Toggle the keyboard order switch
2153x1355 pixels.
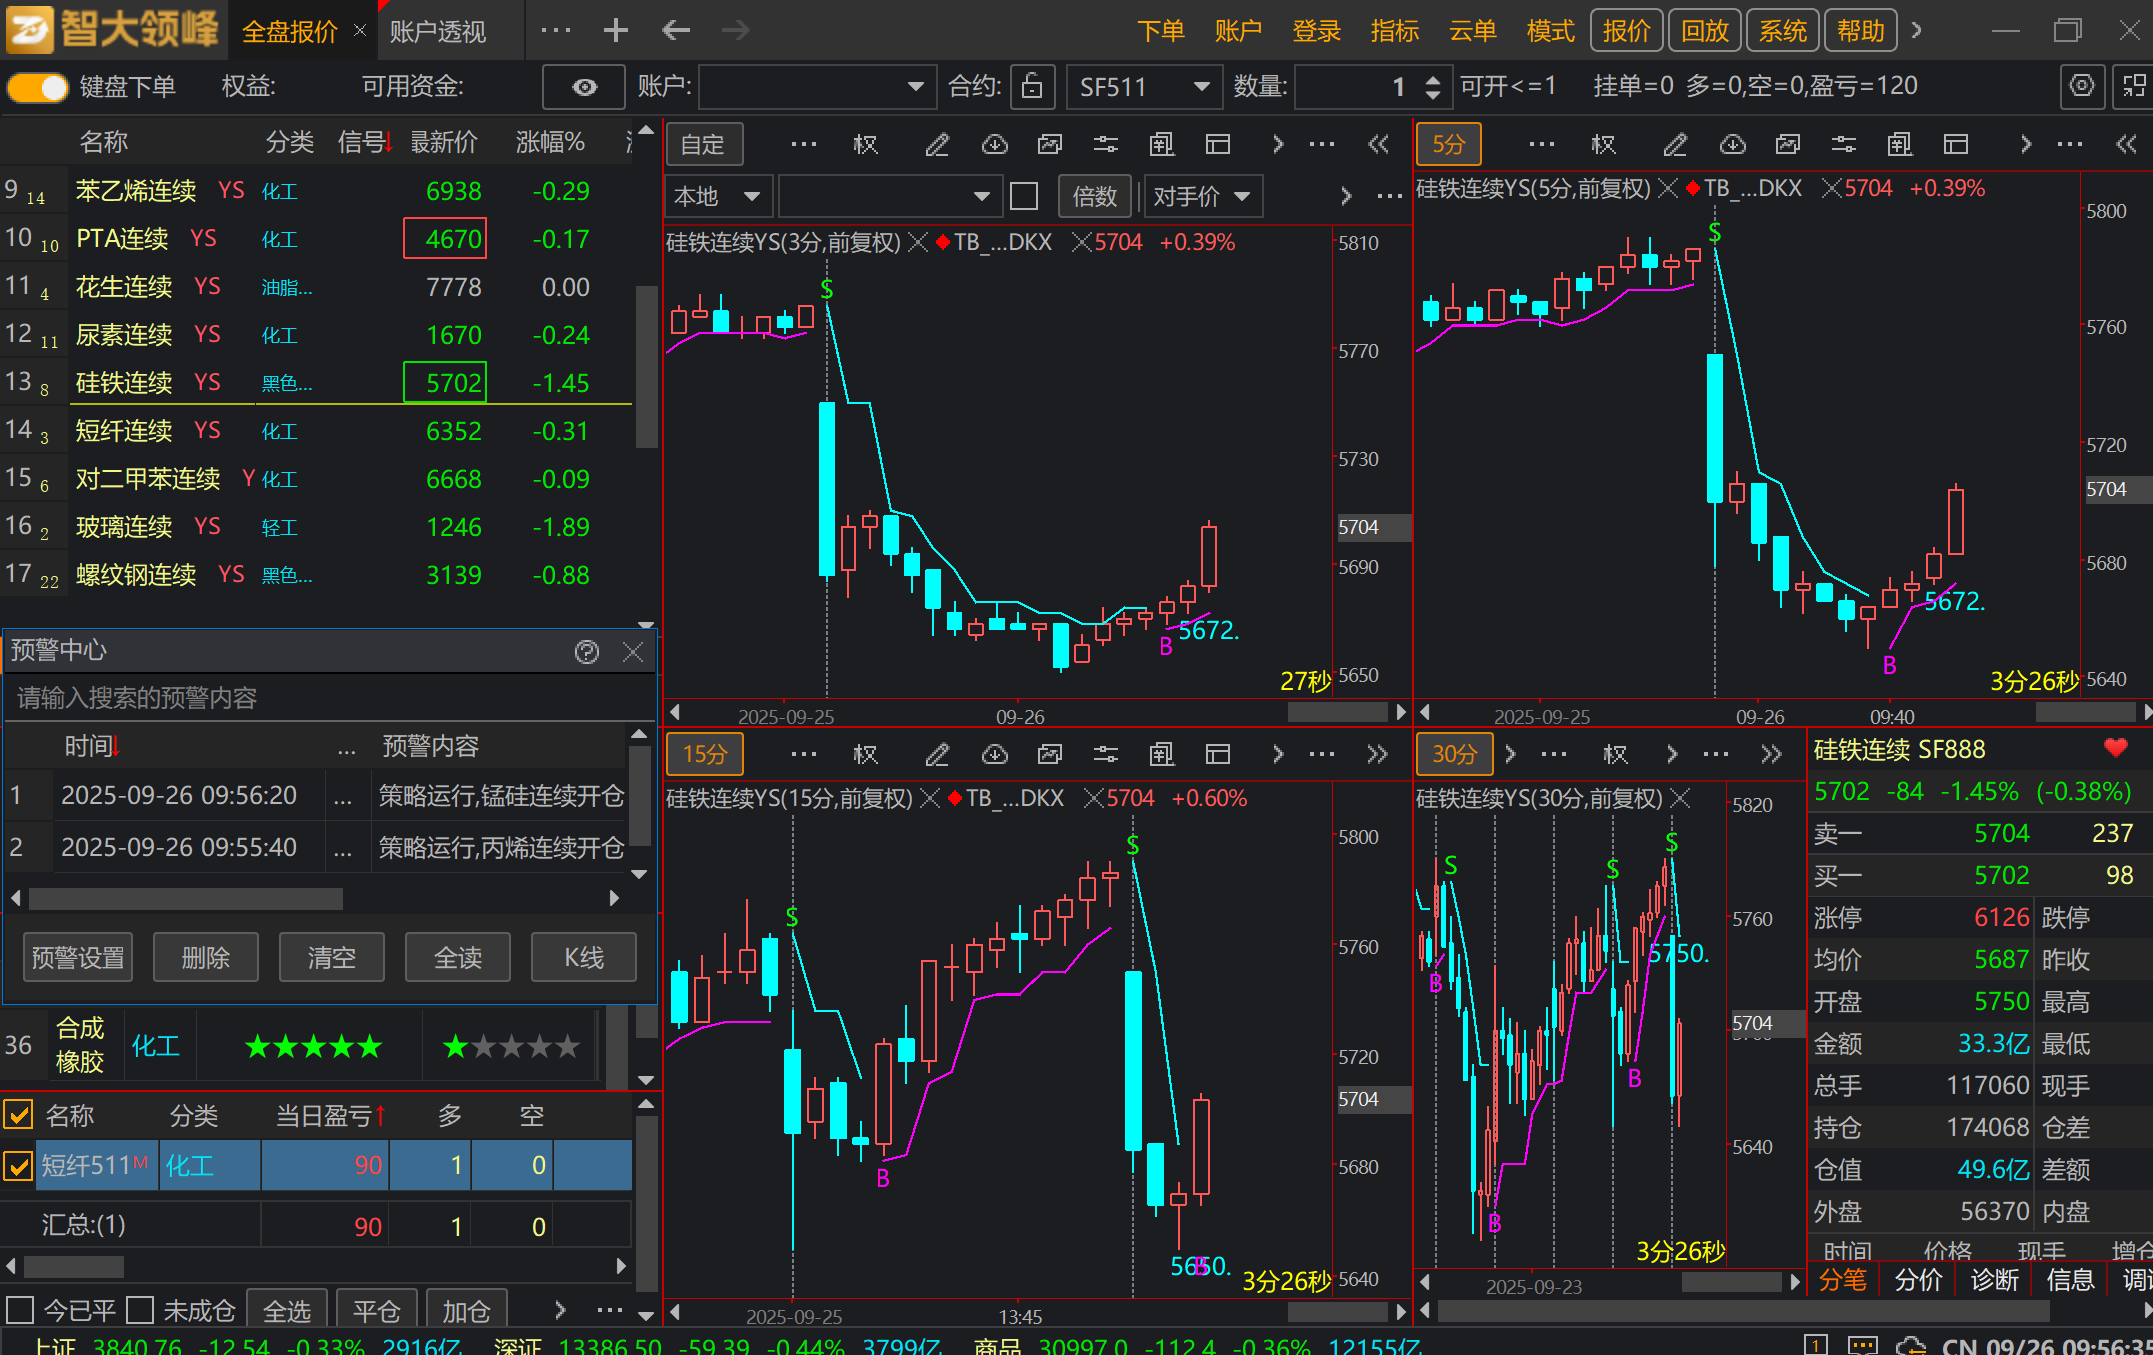point(37,87)
